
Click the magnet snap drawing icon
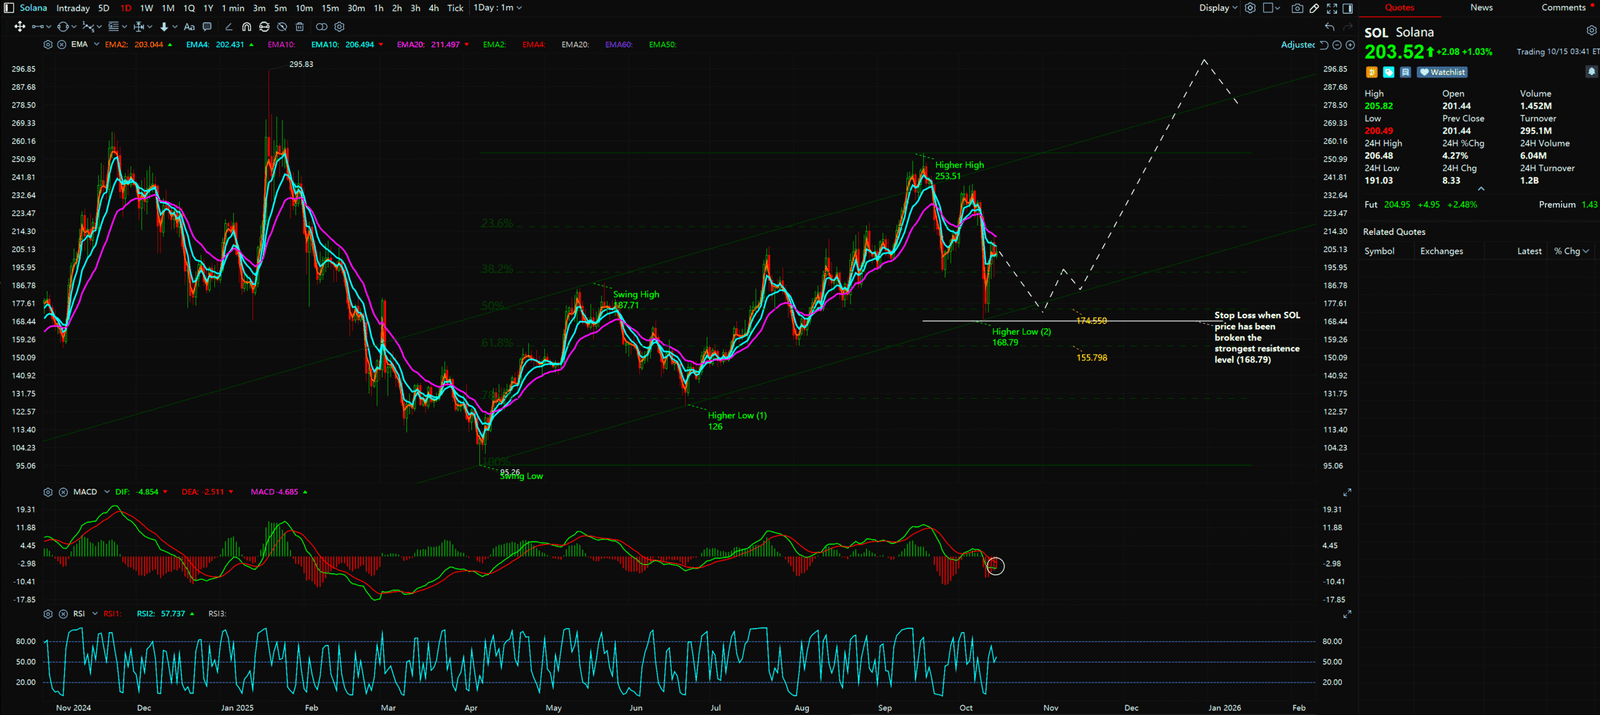pos(246,27)
